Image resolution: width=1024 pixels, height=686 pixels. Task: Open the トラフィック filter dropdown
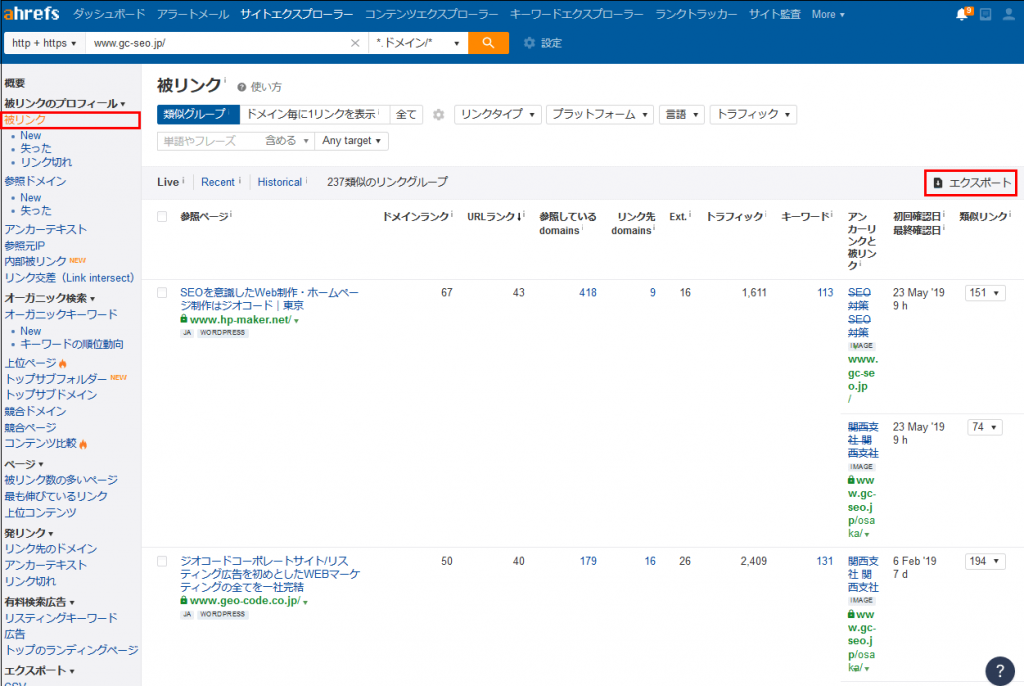[x=753, y=114]
